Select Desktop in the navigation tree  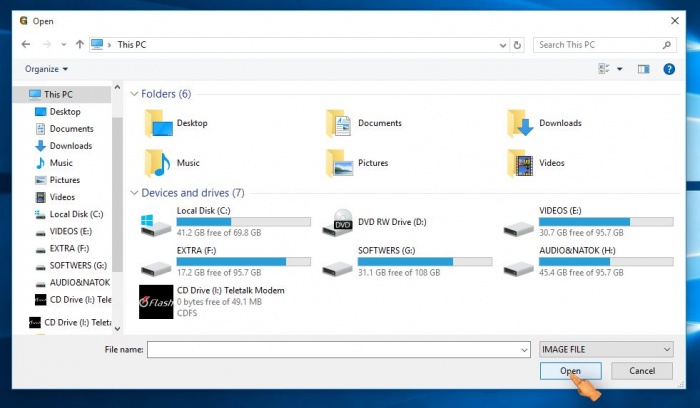click(65, 112)
